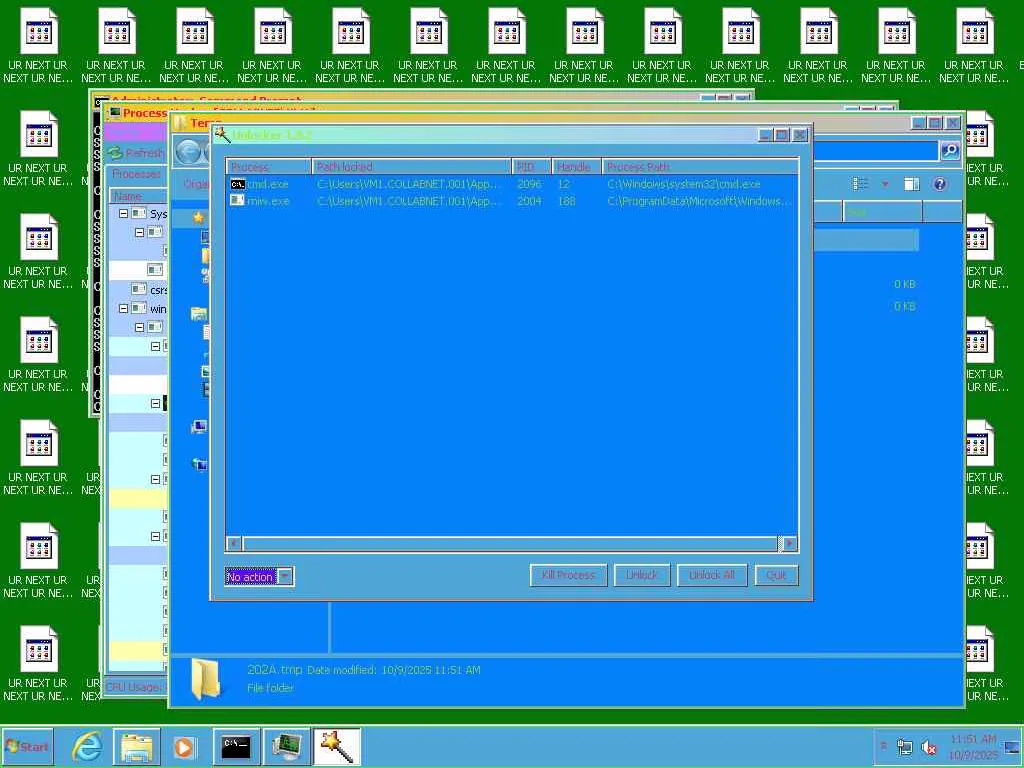The image size is (1024, 768).
Task: Click the muted volume tray icon
Action: click(928, 746)
